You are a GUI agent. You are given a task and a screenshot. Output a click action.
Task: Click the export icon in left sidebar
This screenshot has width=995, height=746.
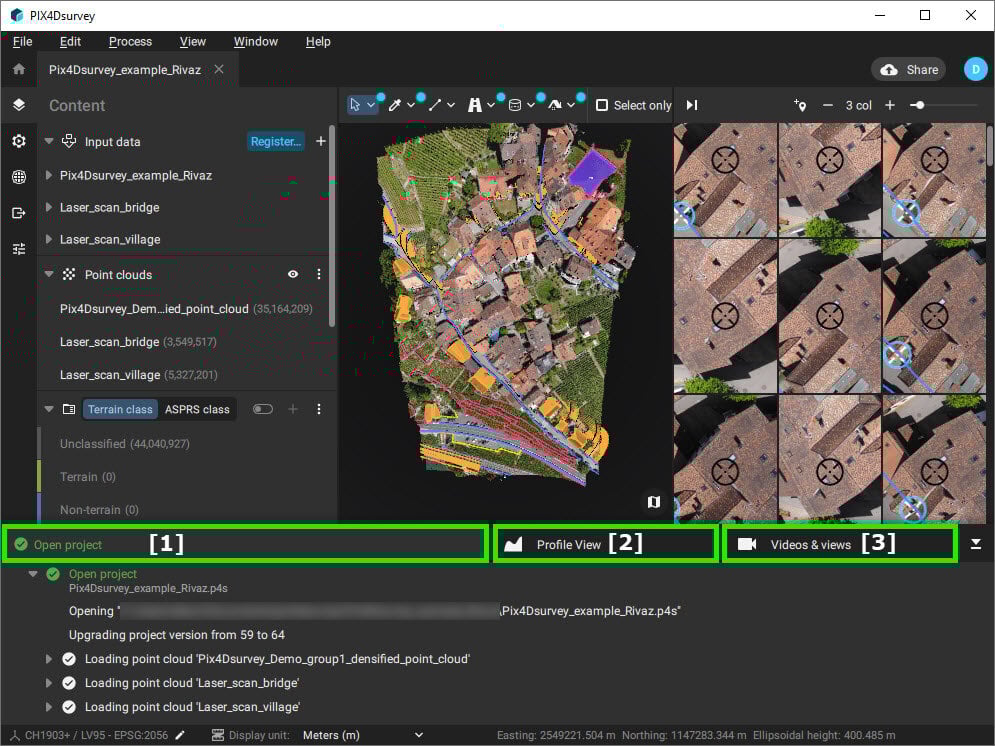18,213
